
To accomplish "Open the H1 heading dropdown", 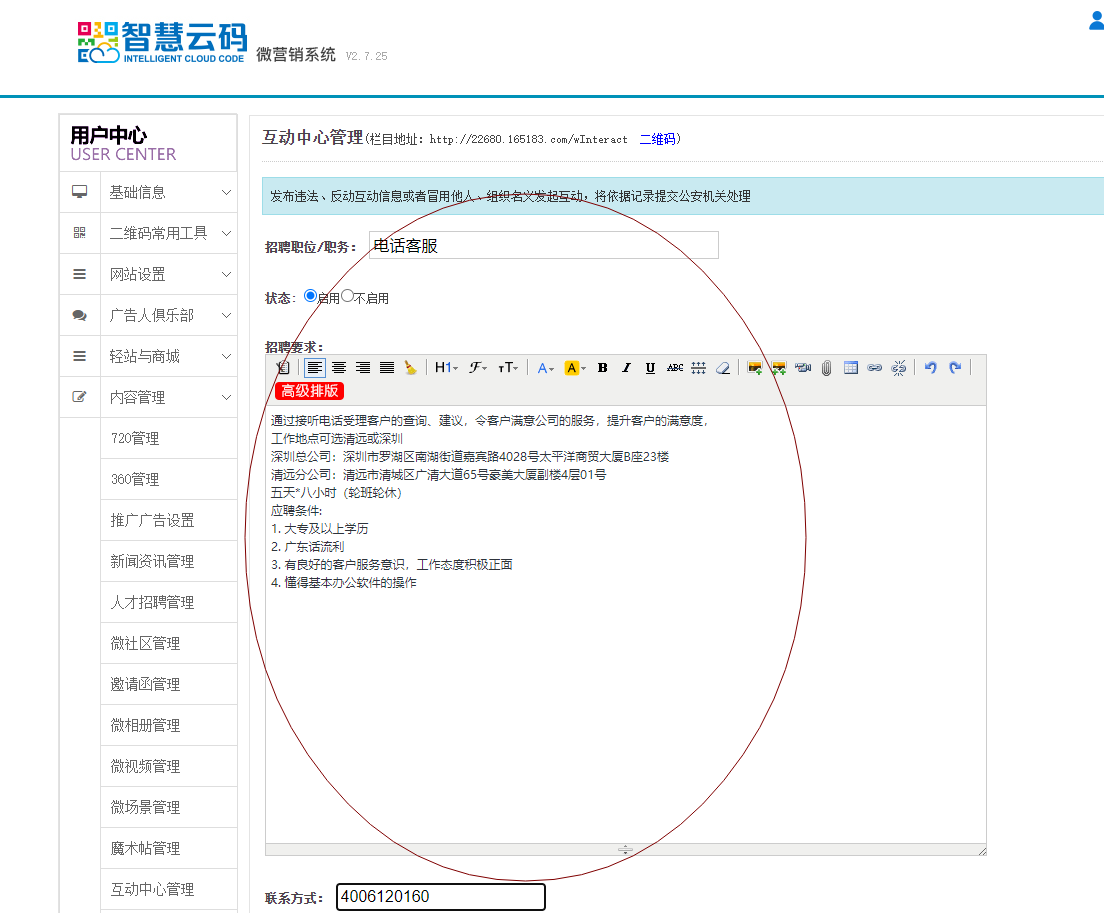I will (x=446, y=368).
